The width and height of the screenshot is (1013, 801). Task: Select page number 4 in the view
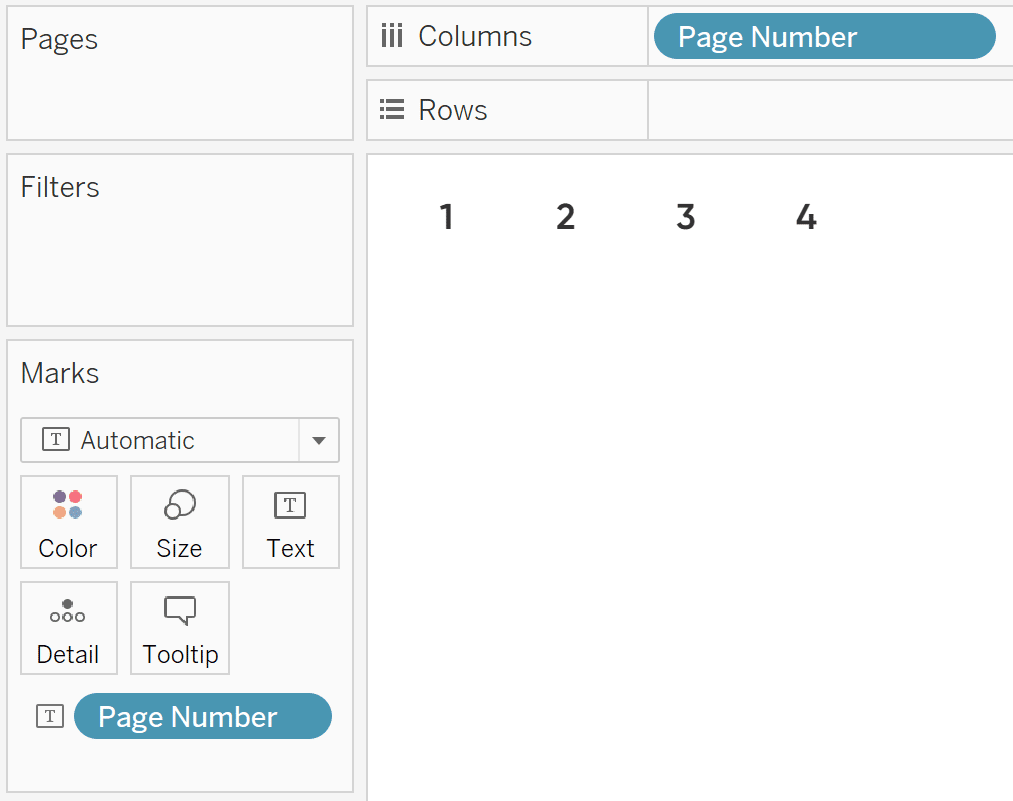point(806,217)
